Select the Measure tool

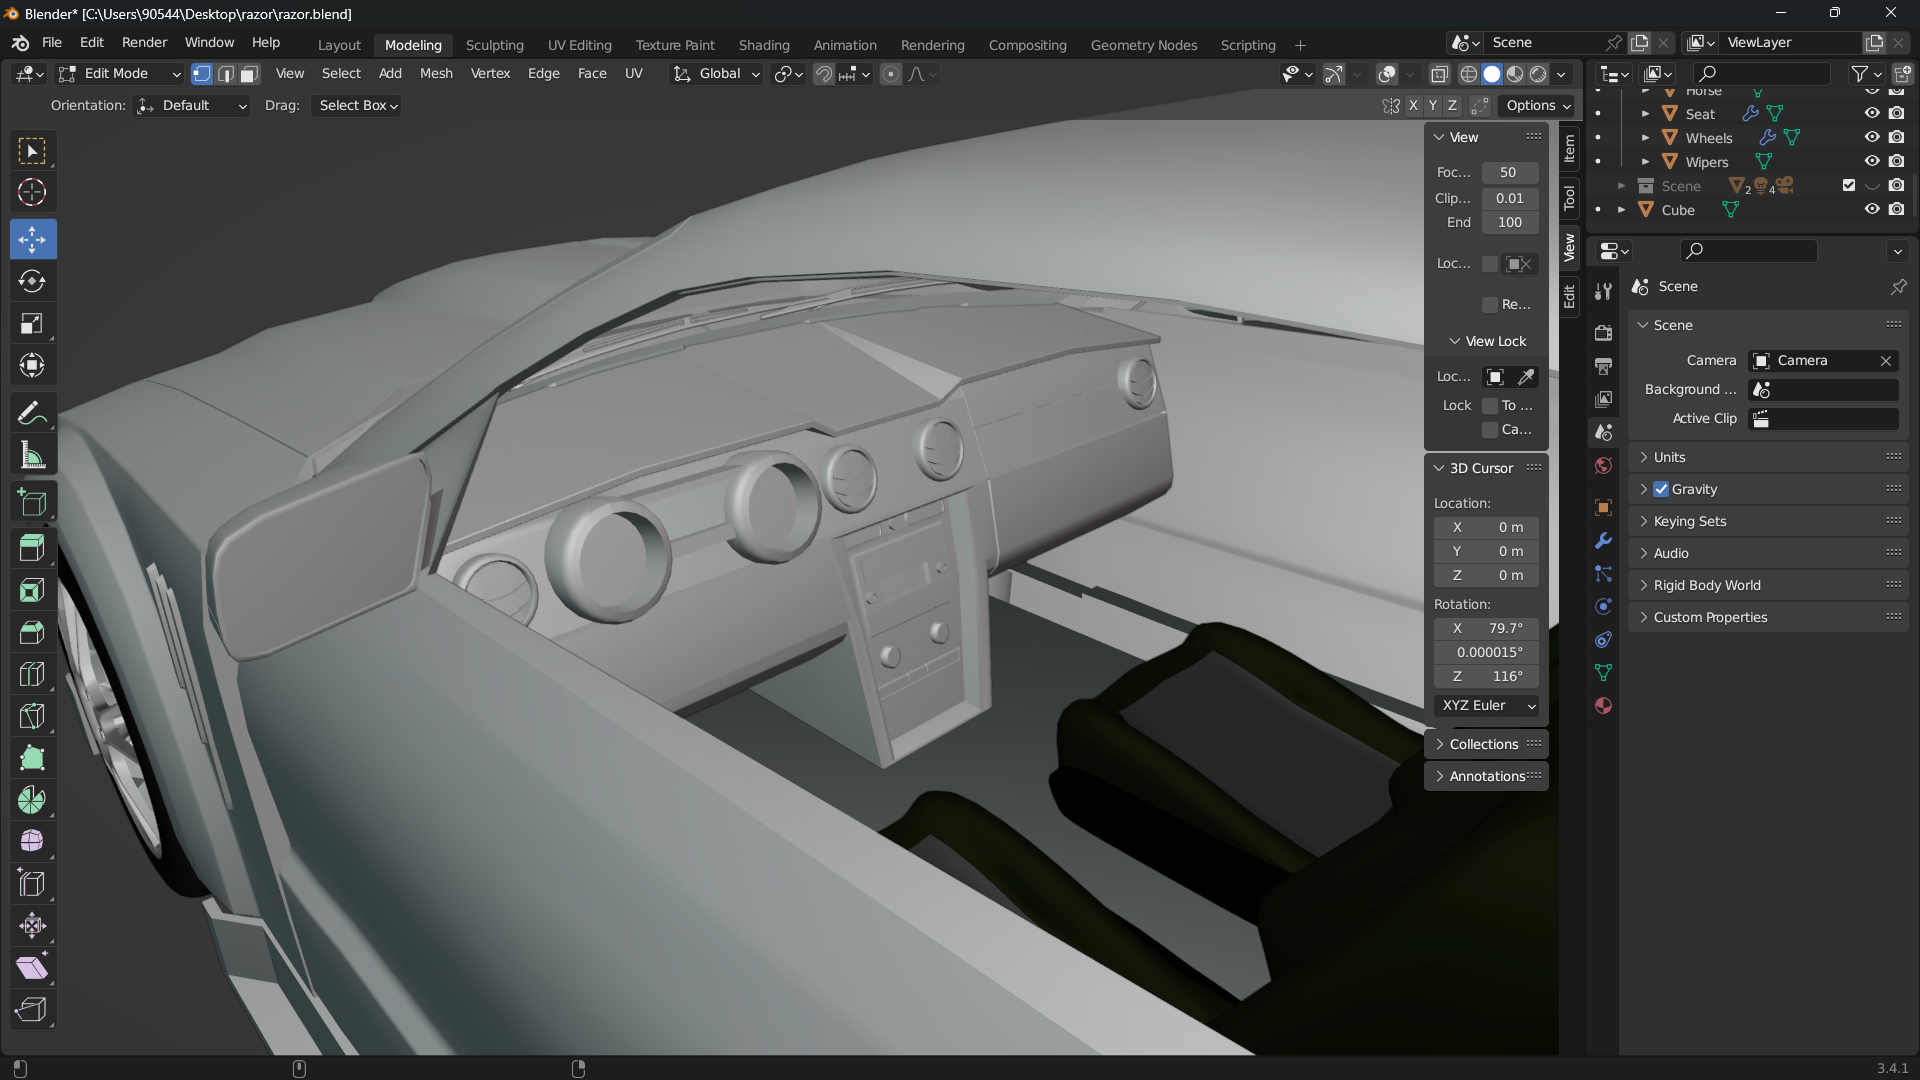click(x=32, y=457)
